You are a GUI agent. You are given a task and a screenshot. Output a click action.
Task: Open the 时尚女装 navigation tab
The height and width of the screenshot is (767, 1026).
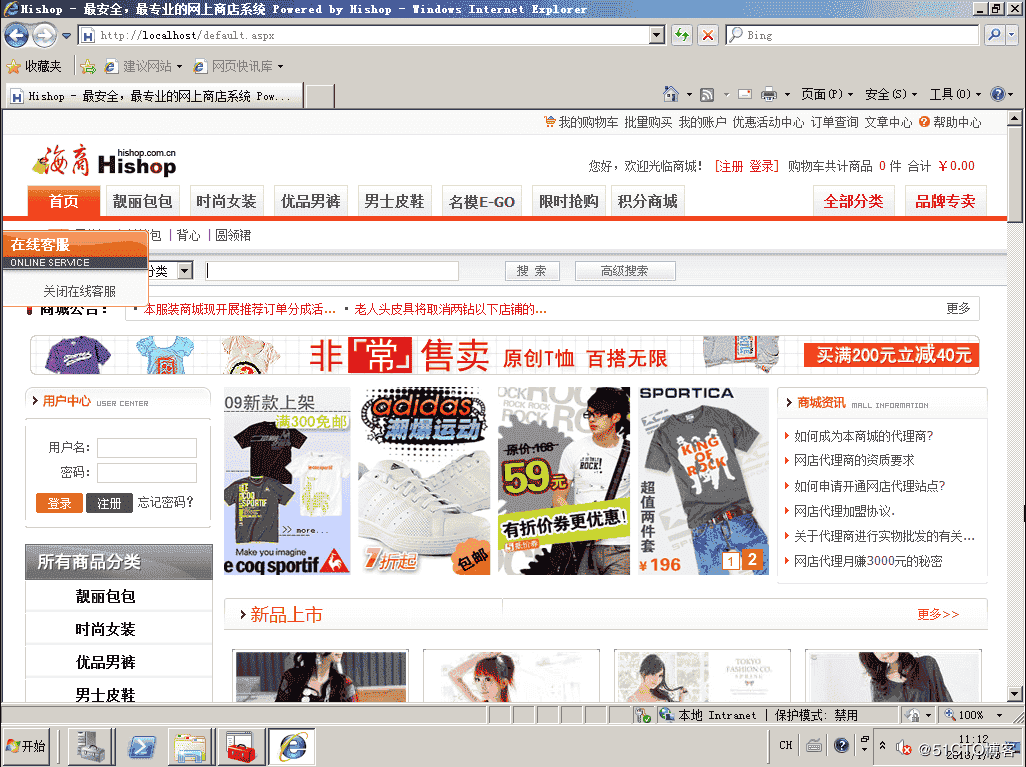pos(226,202)
